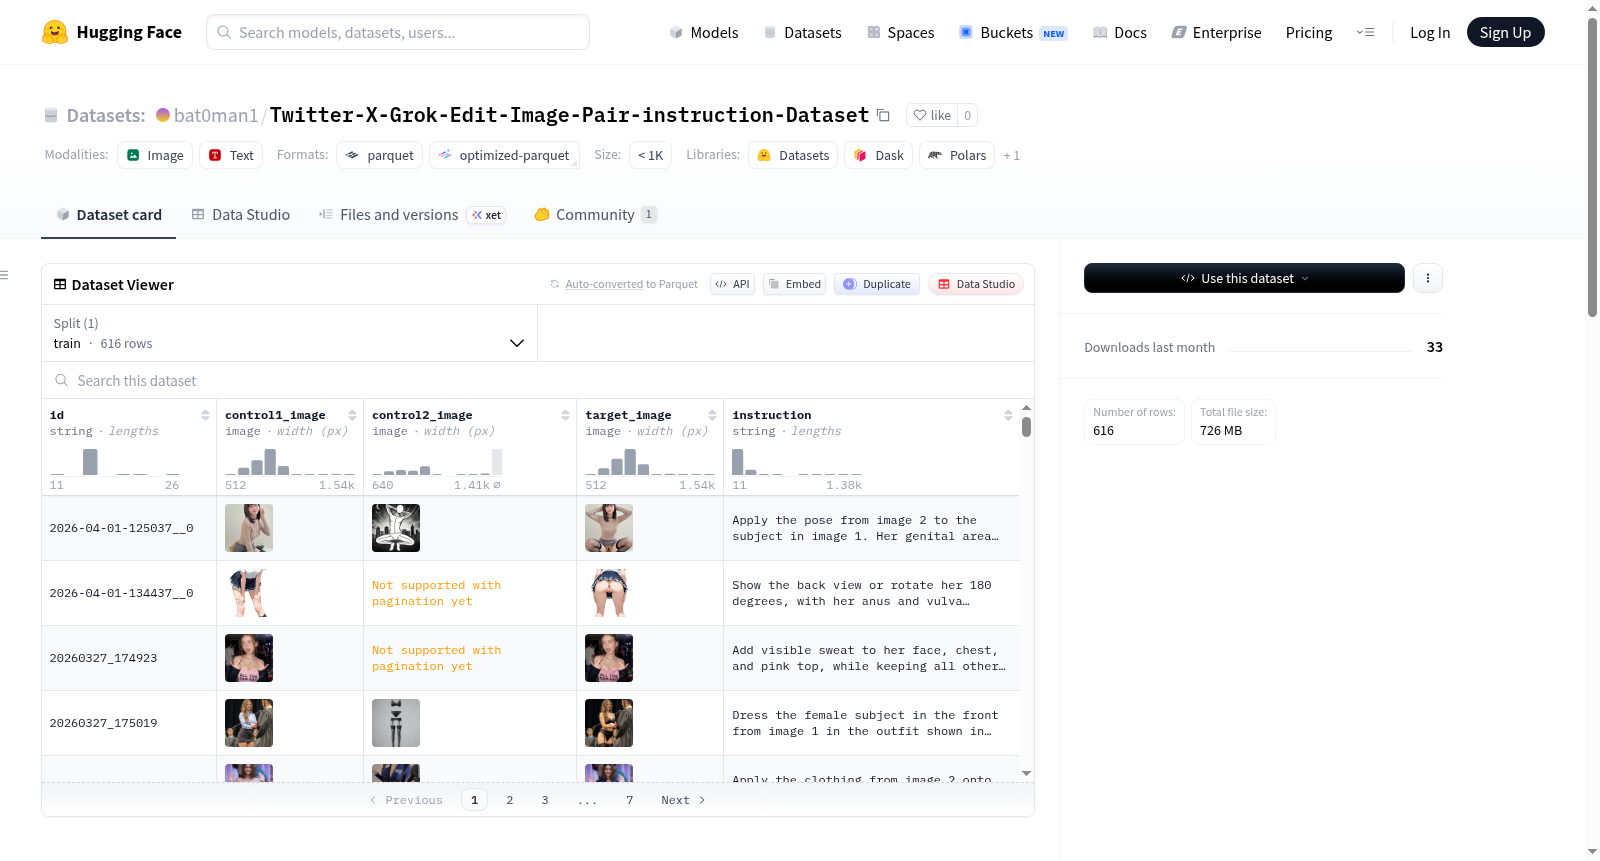The width and height of the screenshot is (1600, 861).
Task: Open the Pricing page
Action: pyautogui.click(x=1309, y=33)
